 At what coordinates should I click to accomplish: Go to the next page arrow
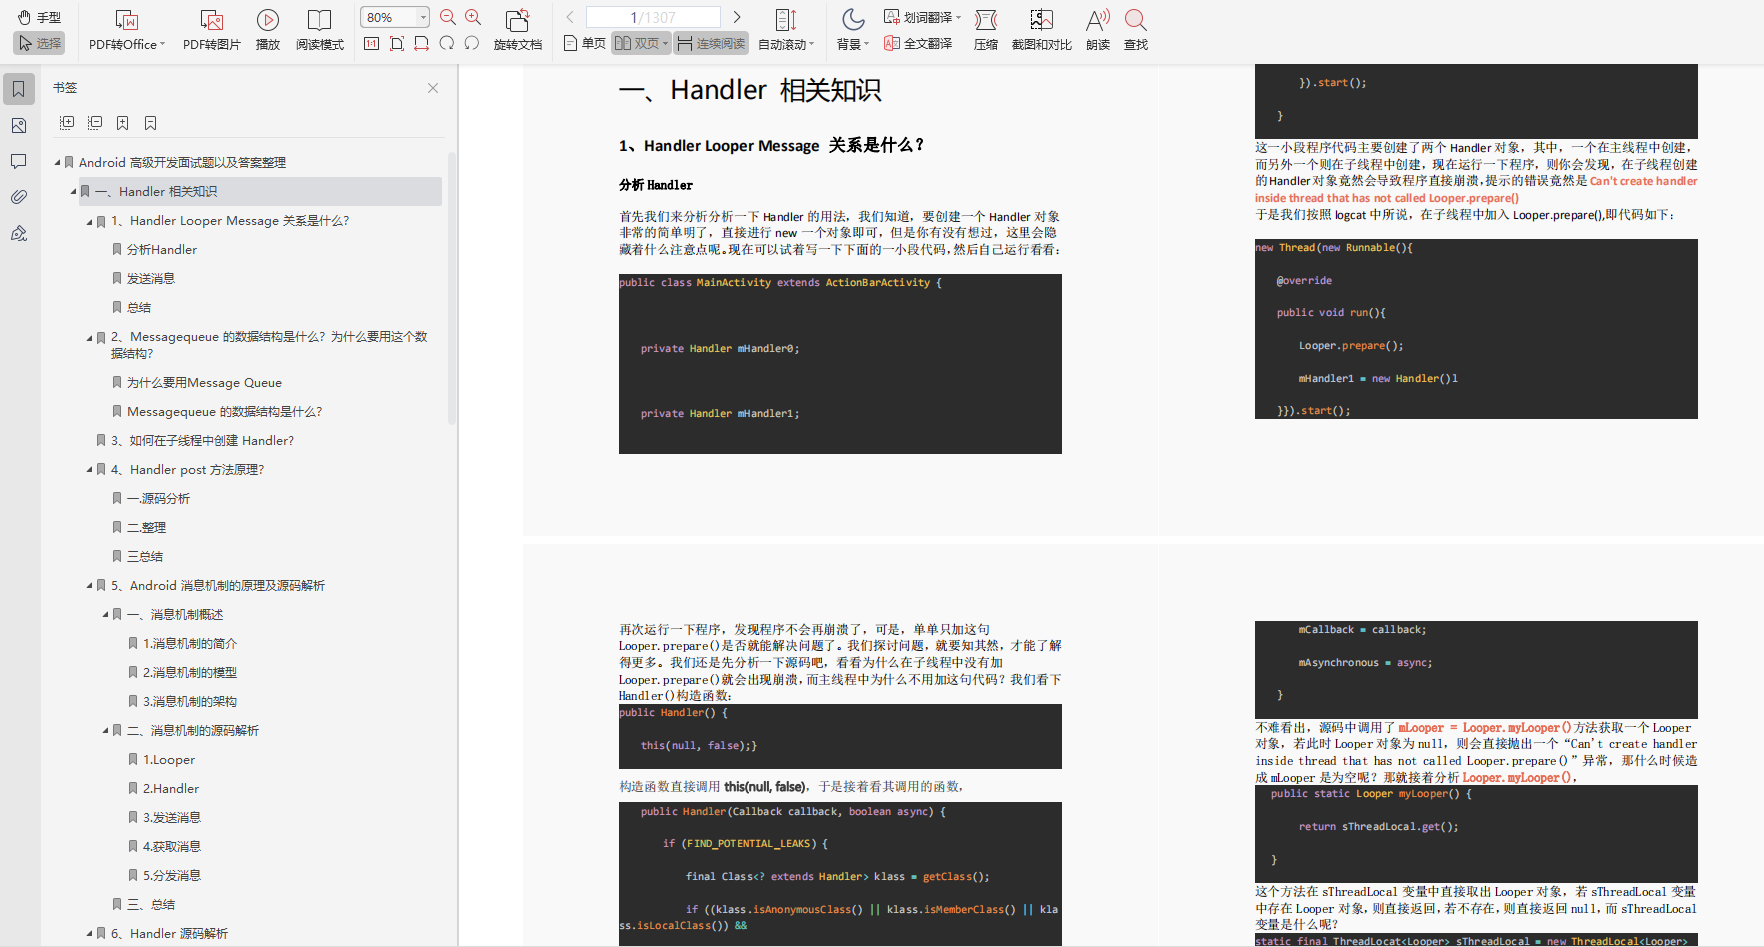pyautogui.click(x=737, y=17)
